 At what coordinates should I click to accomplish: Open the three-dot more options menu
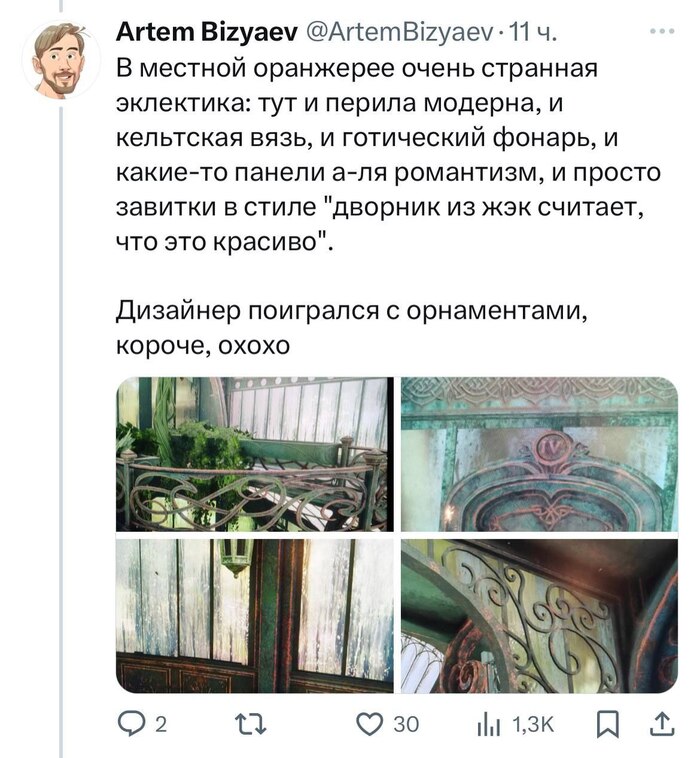coord(662,31)
